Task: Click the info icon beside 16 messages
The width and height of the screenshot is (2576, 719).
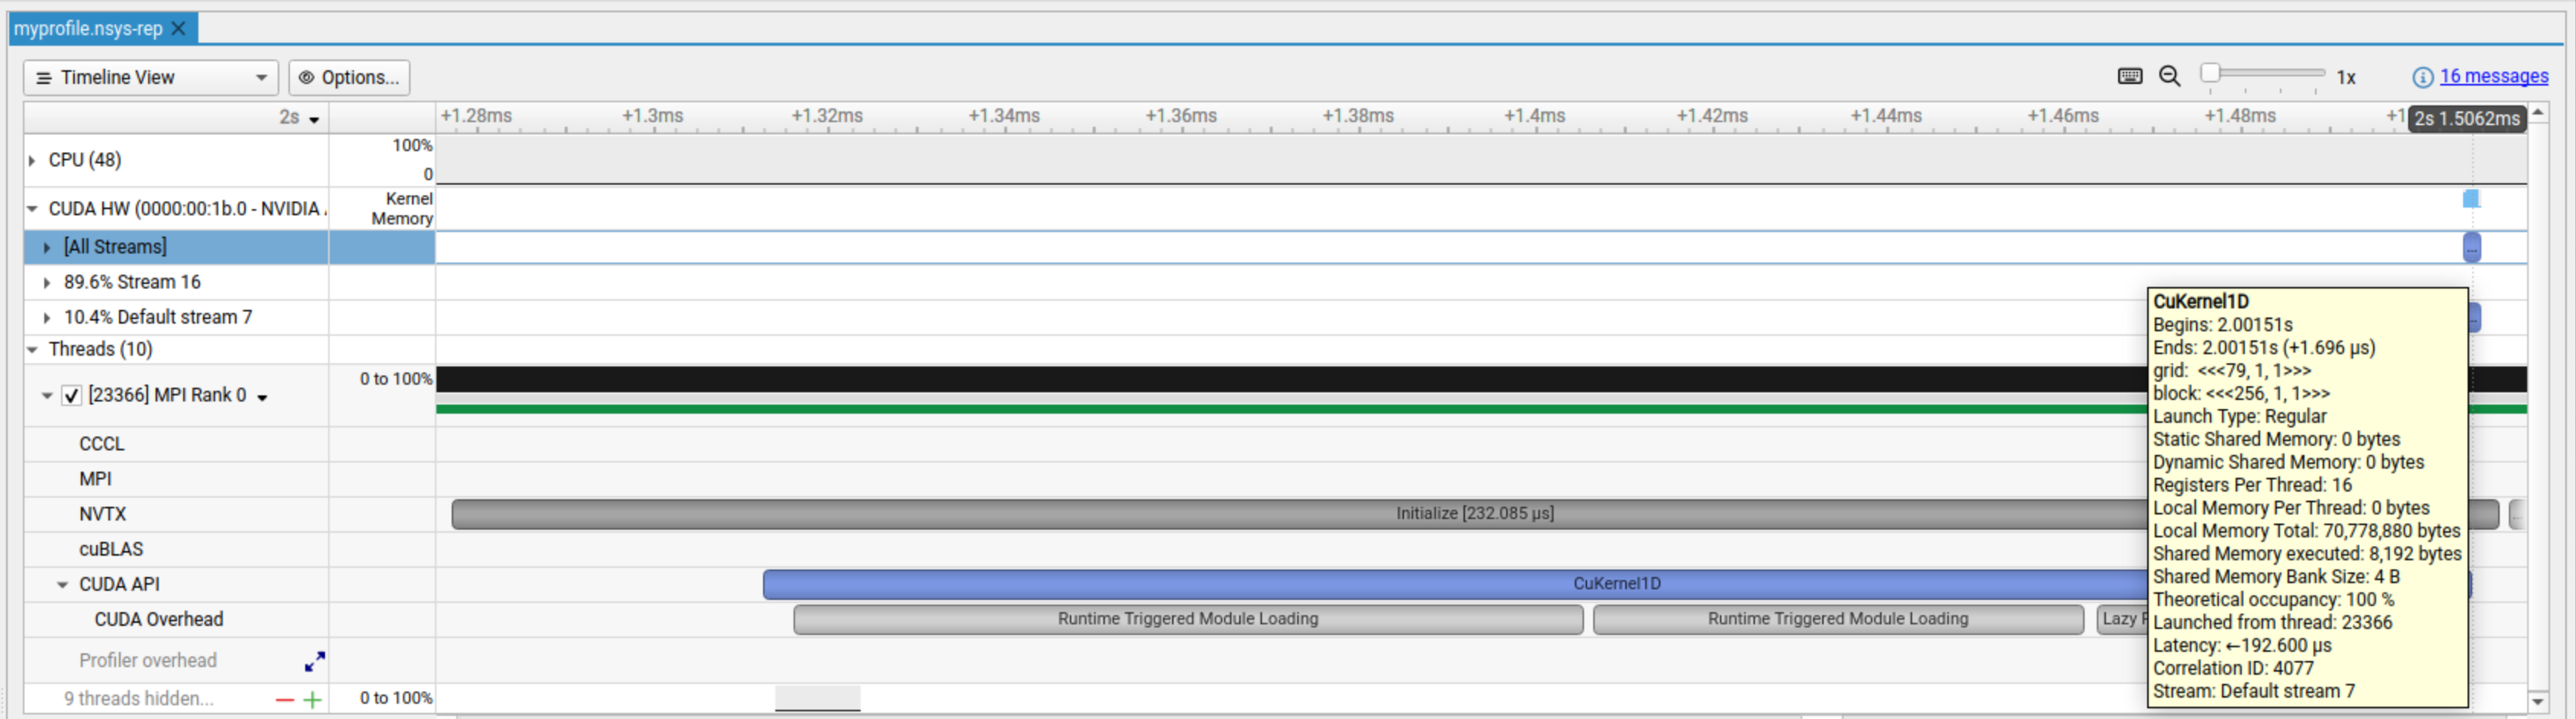Action: (2422, 76)
